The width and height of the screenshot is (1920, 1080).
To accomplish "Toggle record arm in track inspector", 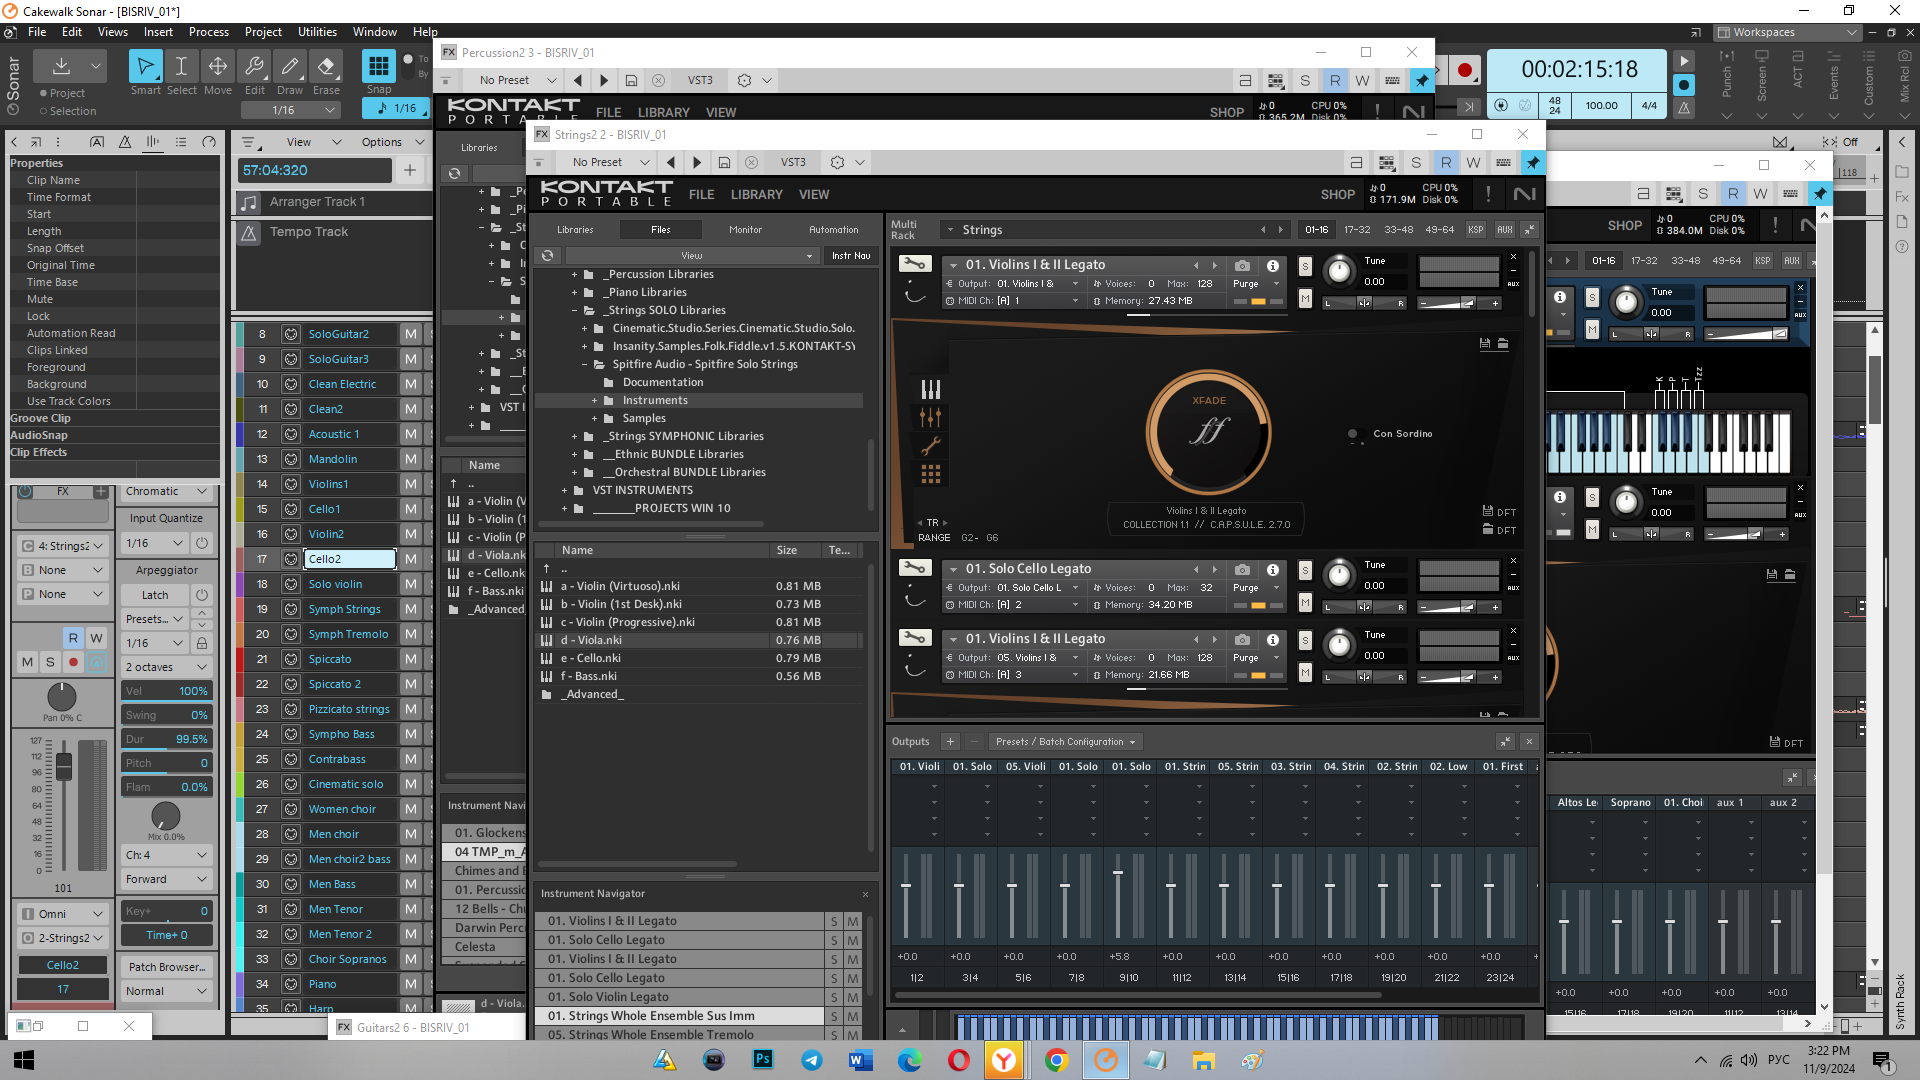I will [x=73, y=662].
